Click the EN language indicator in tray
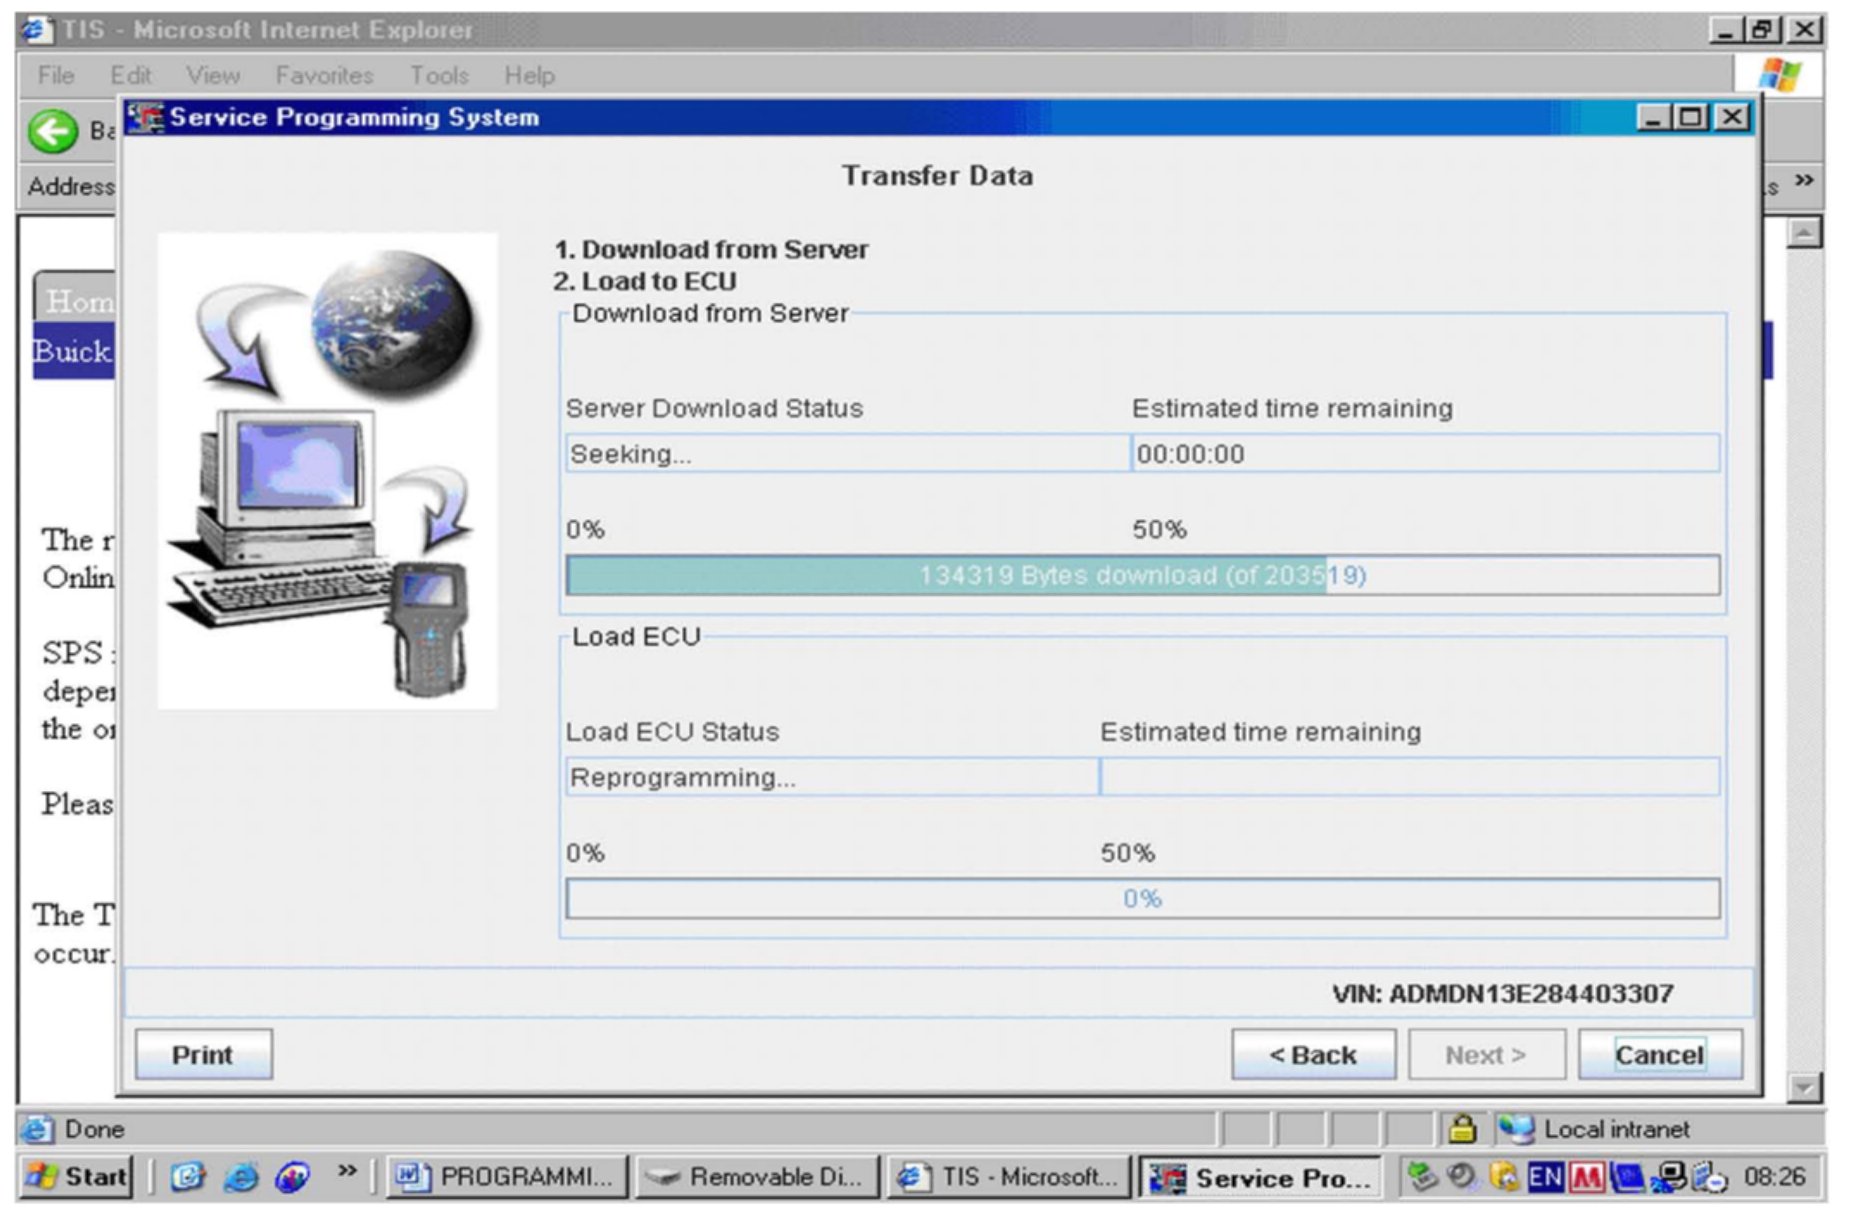The width and height of the screenshot is (1855, 1225). [x=1543, y=1177]
